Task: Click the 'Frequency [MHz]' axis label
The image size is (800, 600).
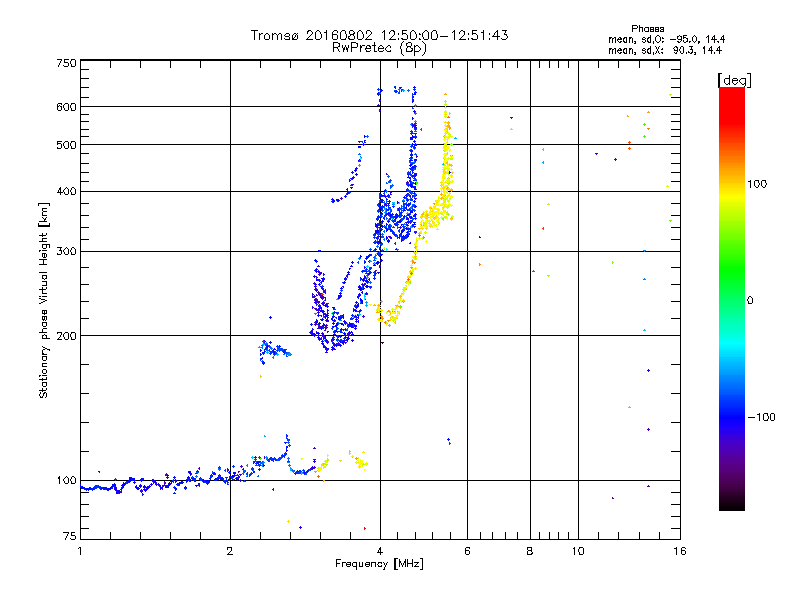Action: point(379,564)
